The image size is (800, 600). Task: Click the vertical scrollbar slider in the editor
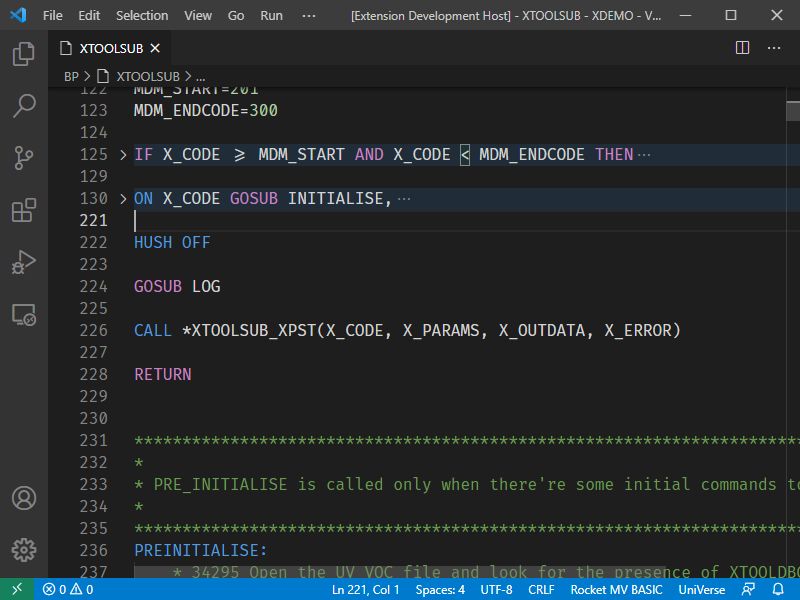tap(793, 111)
